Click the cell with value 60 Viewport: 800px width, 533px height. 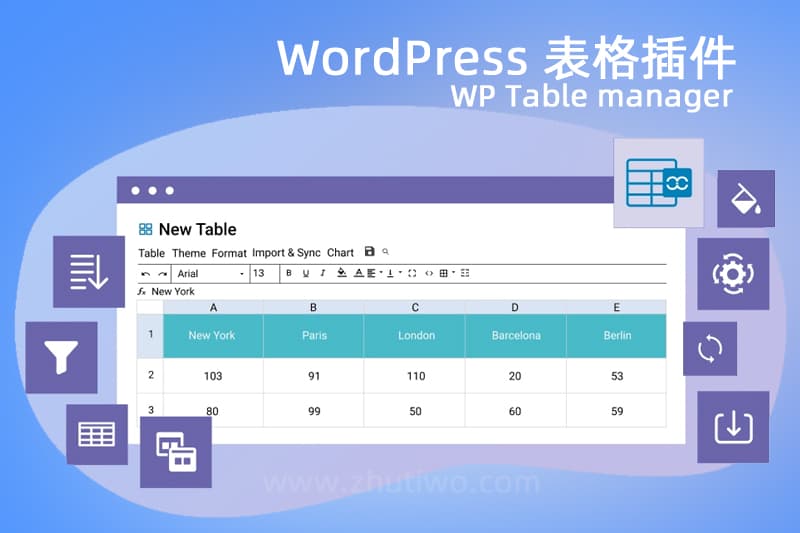point(515,411)
